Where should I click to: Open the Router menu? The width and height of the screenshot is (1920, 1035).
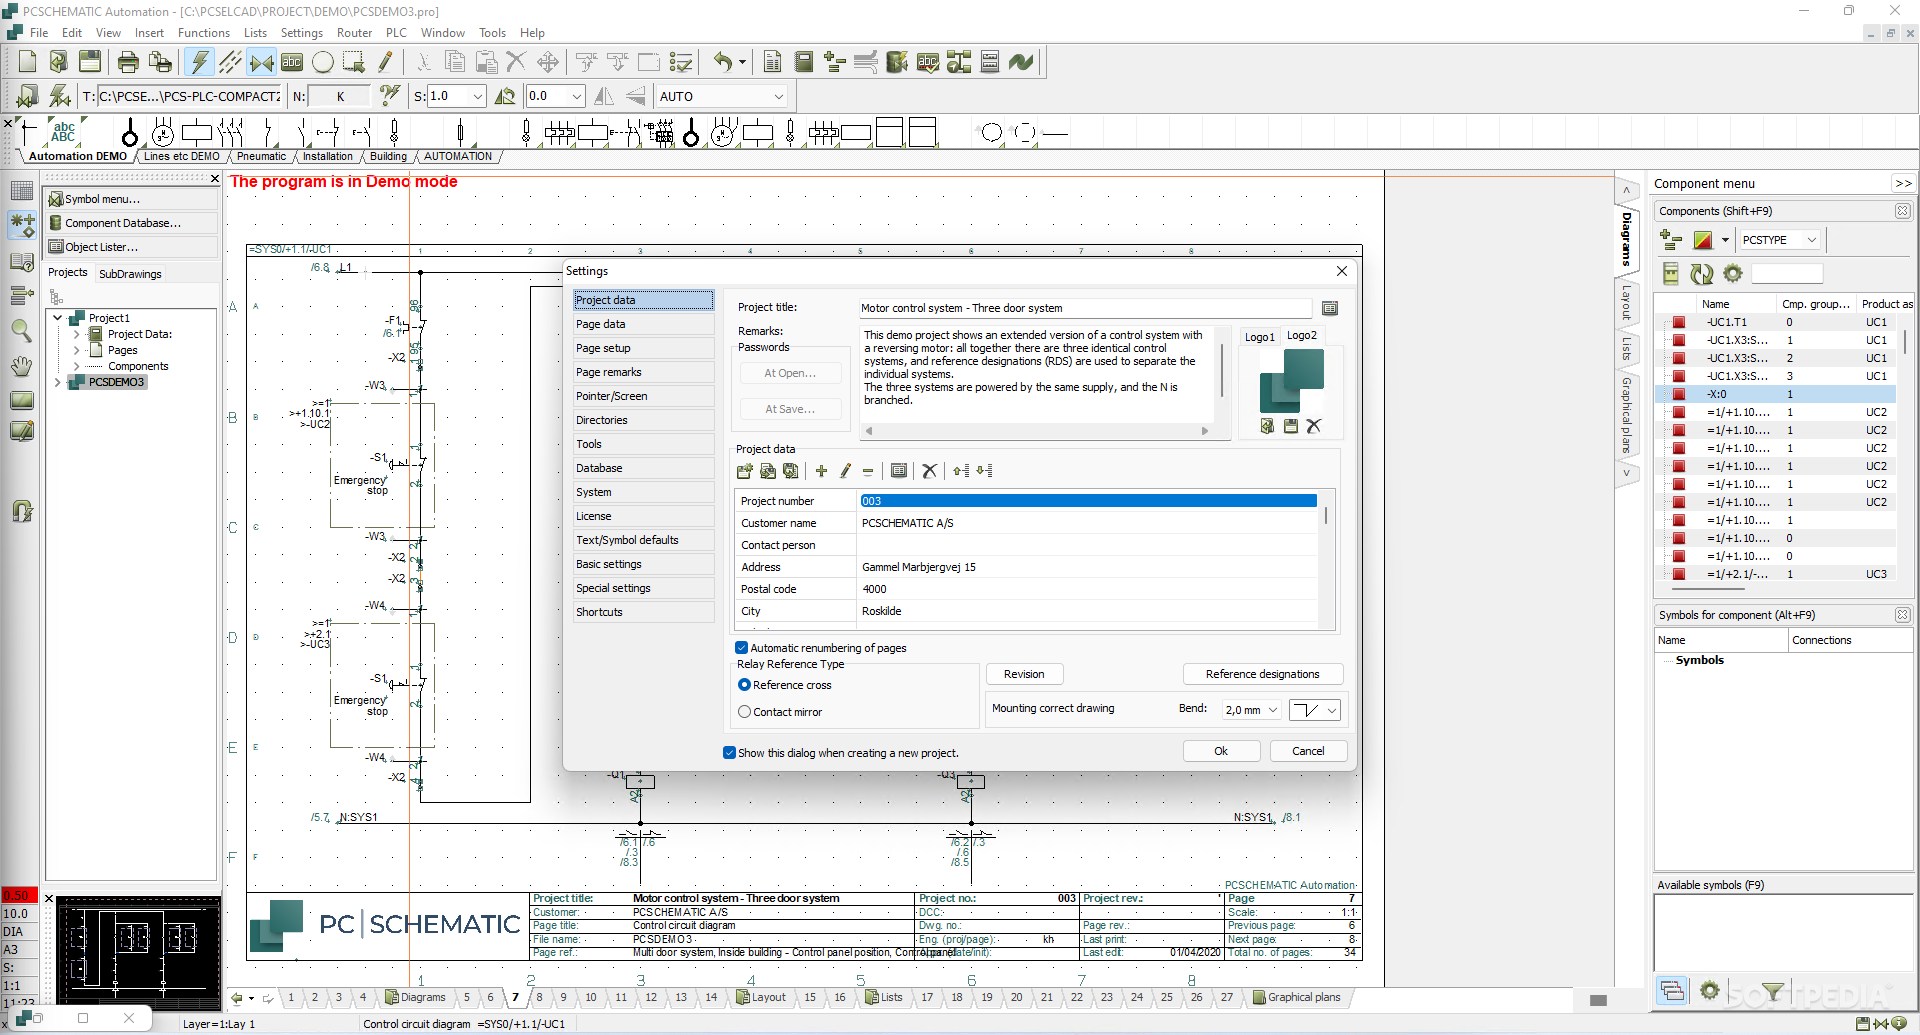354,33
